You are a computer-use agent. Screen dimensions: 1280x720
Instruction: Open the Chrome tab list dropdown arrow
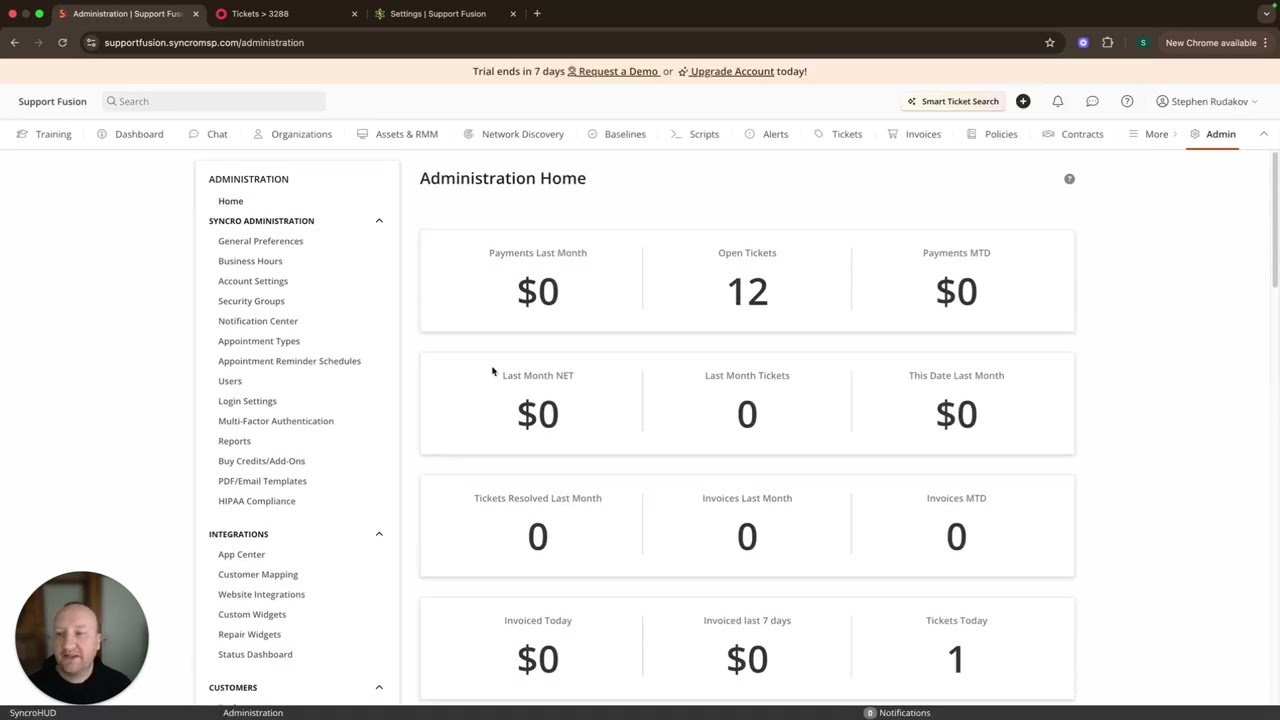pos(1266,14)
